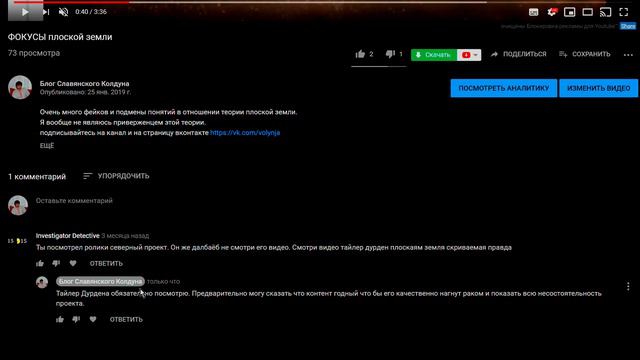Reply to Investigator Detective via ОТВЕТИТЬ
Viewport: 640px width, 360px height.
(106, 264)
